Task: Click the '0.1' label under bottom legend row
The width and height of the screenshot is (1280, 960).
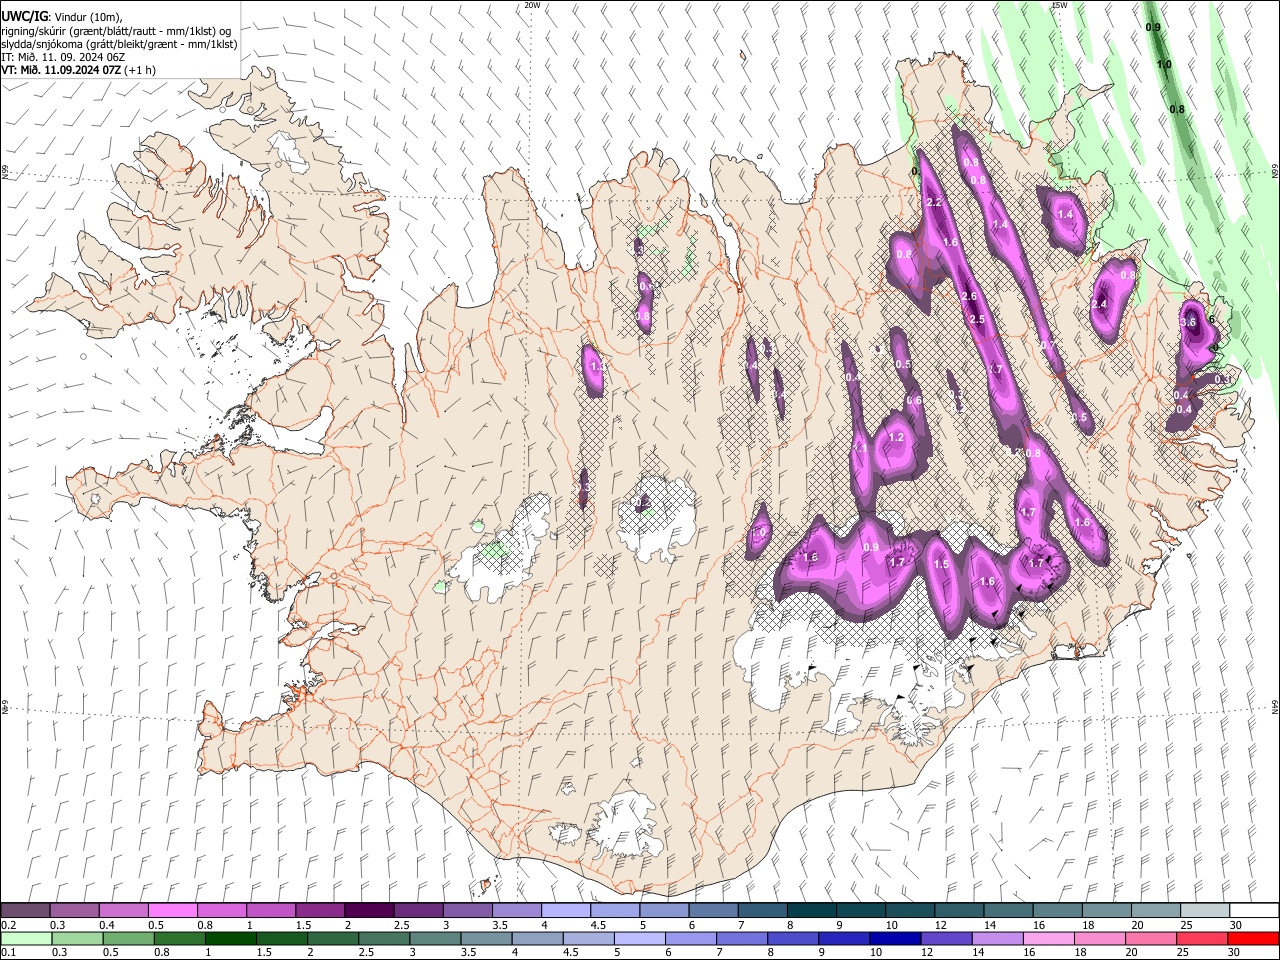Action: point(8,953)
